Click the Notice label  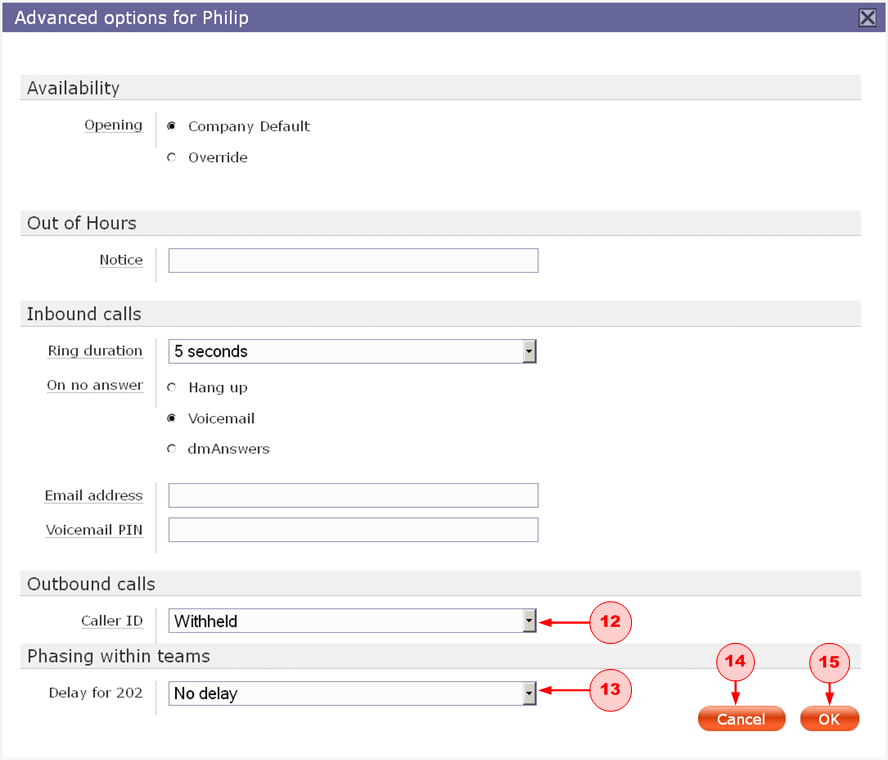[x=121, y=260]
